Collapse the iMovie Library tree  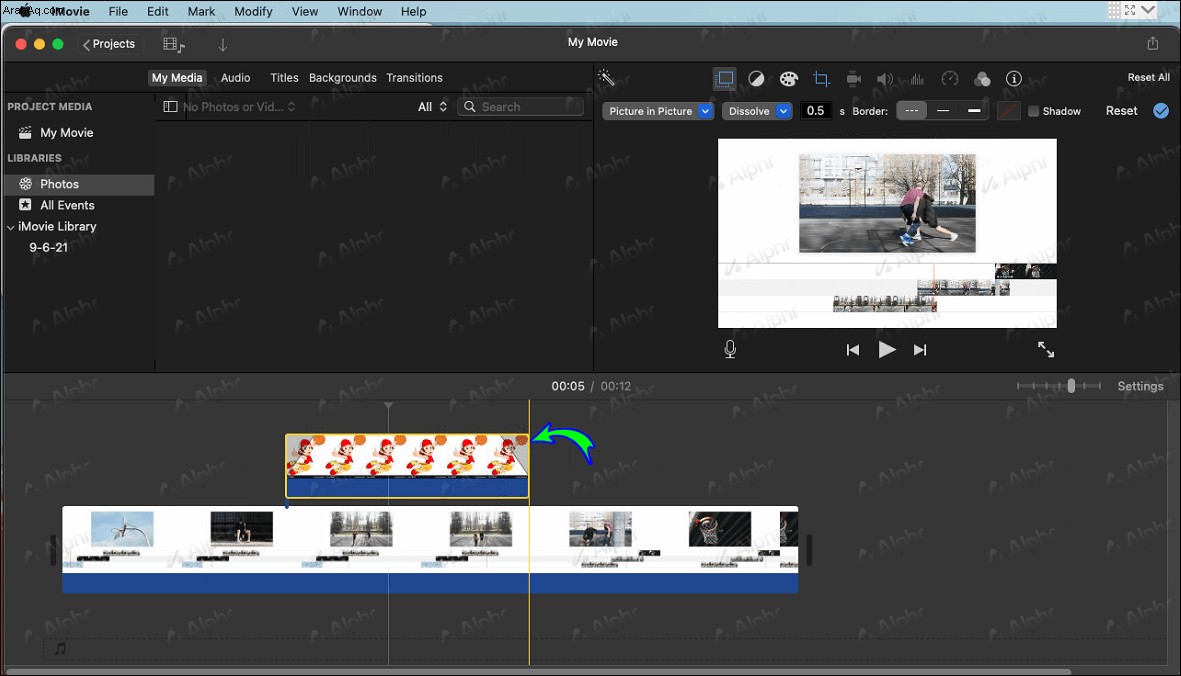pos(11,227)
